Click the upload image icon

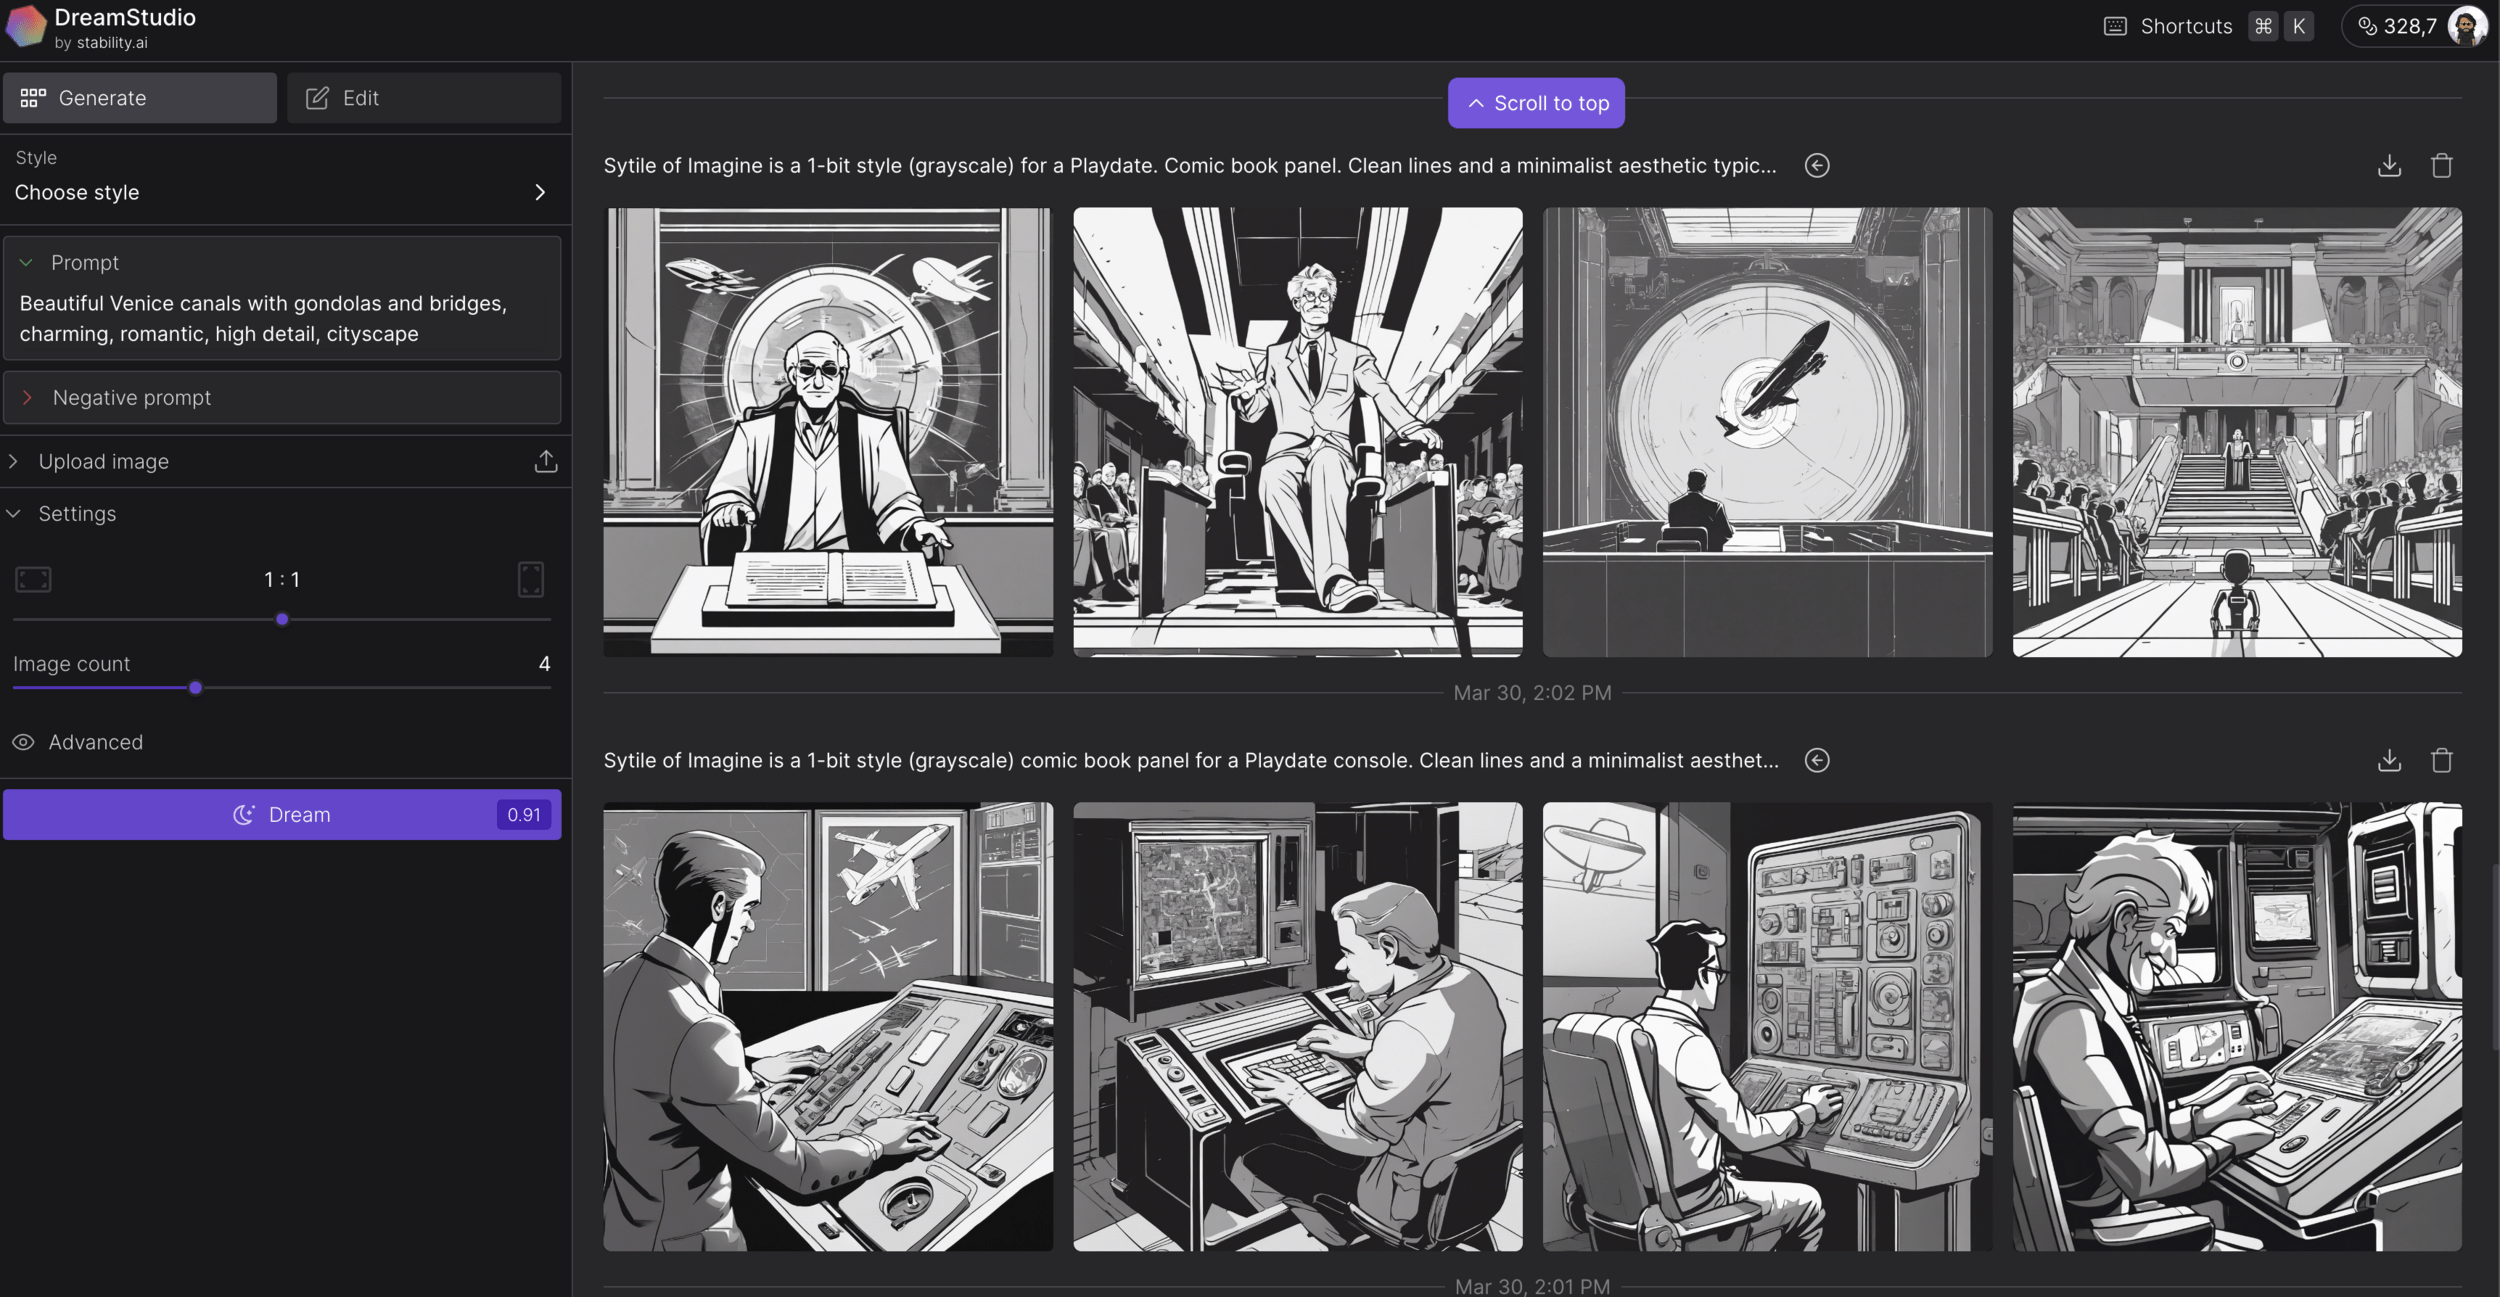(x=545, y=461)
